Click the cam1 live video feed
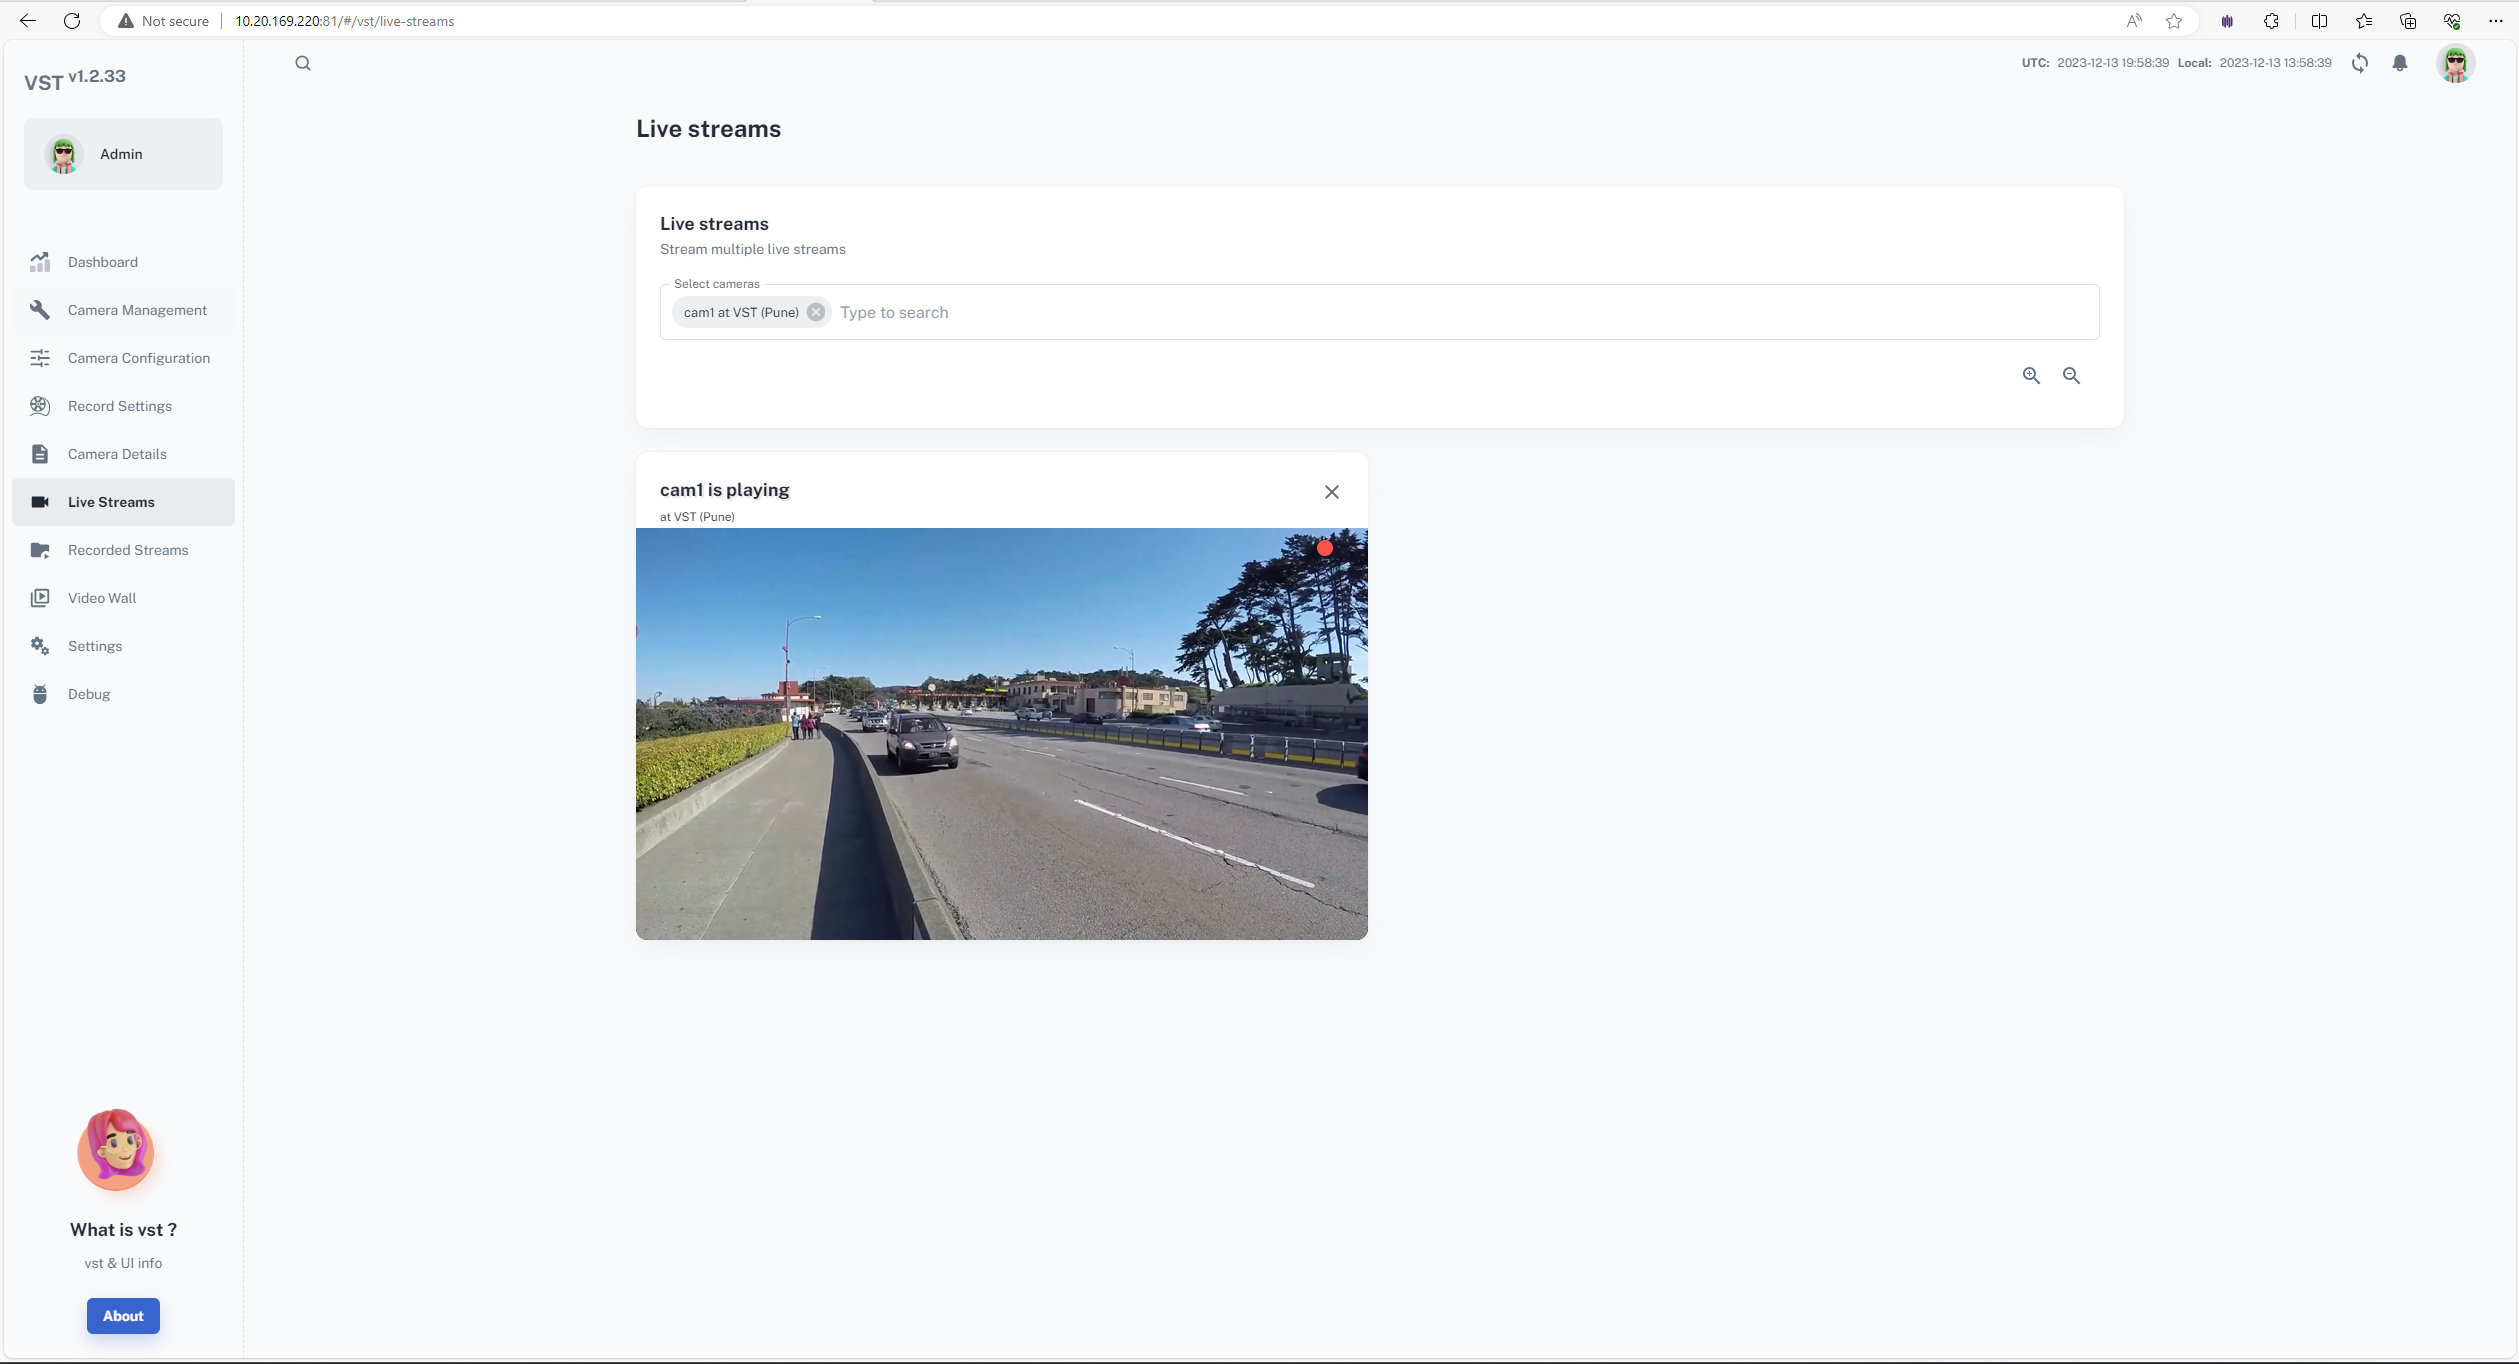 pos(1001,733)
